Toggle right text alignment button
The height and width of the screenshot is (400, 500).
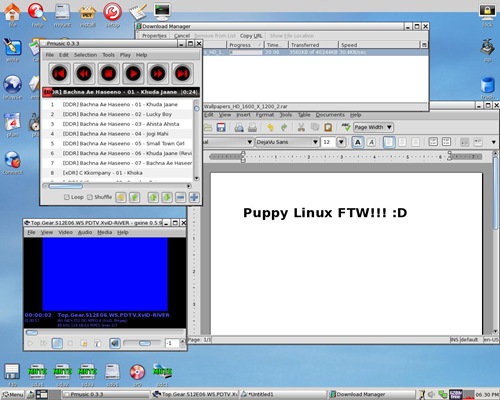tap(415, 142)
